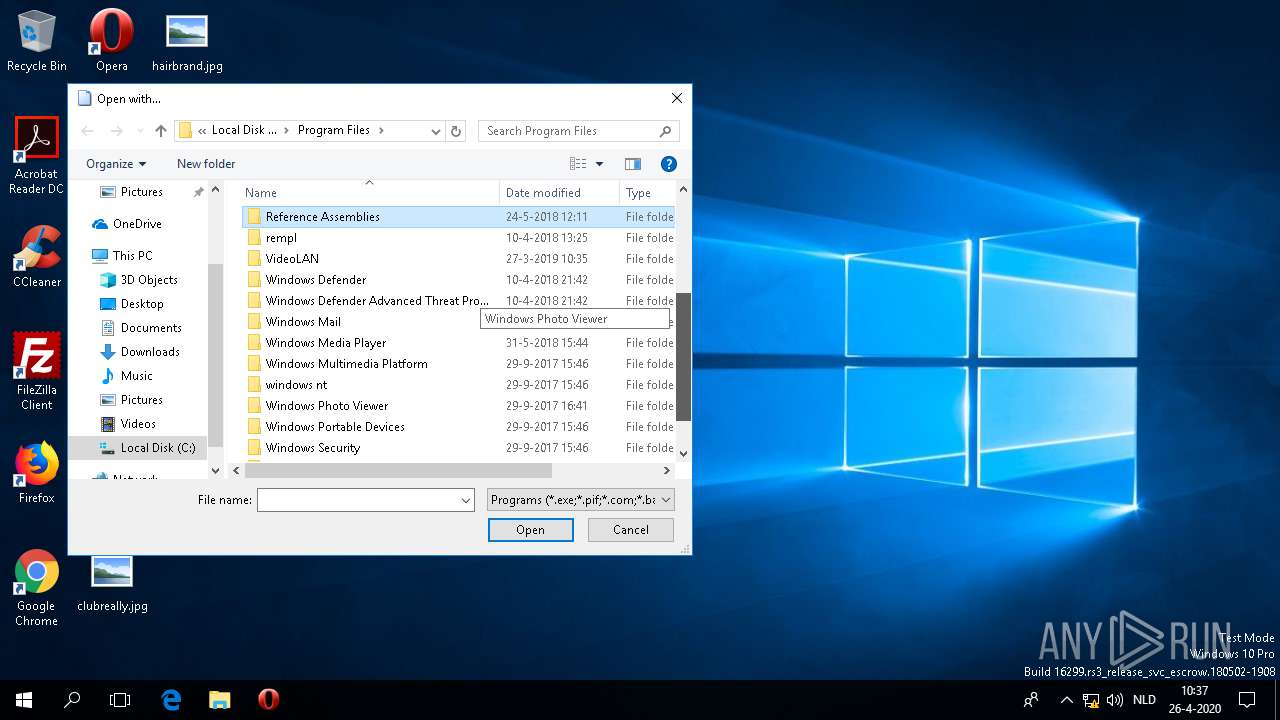This screenshot has height=720, width=1280.
Task: Open the Recycle Bin desktop icon
Action: pos(37,41)
